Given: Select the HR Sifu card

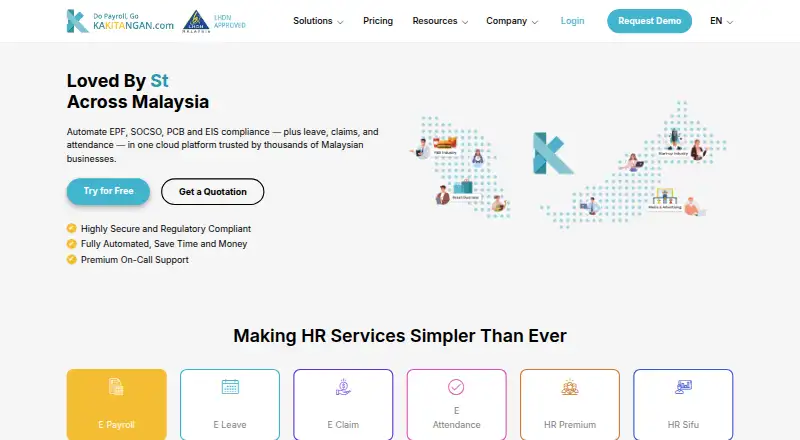Looking at the screenshot, I should pyautogui.click(x=683, y=404).
